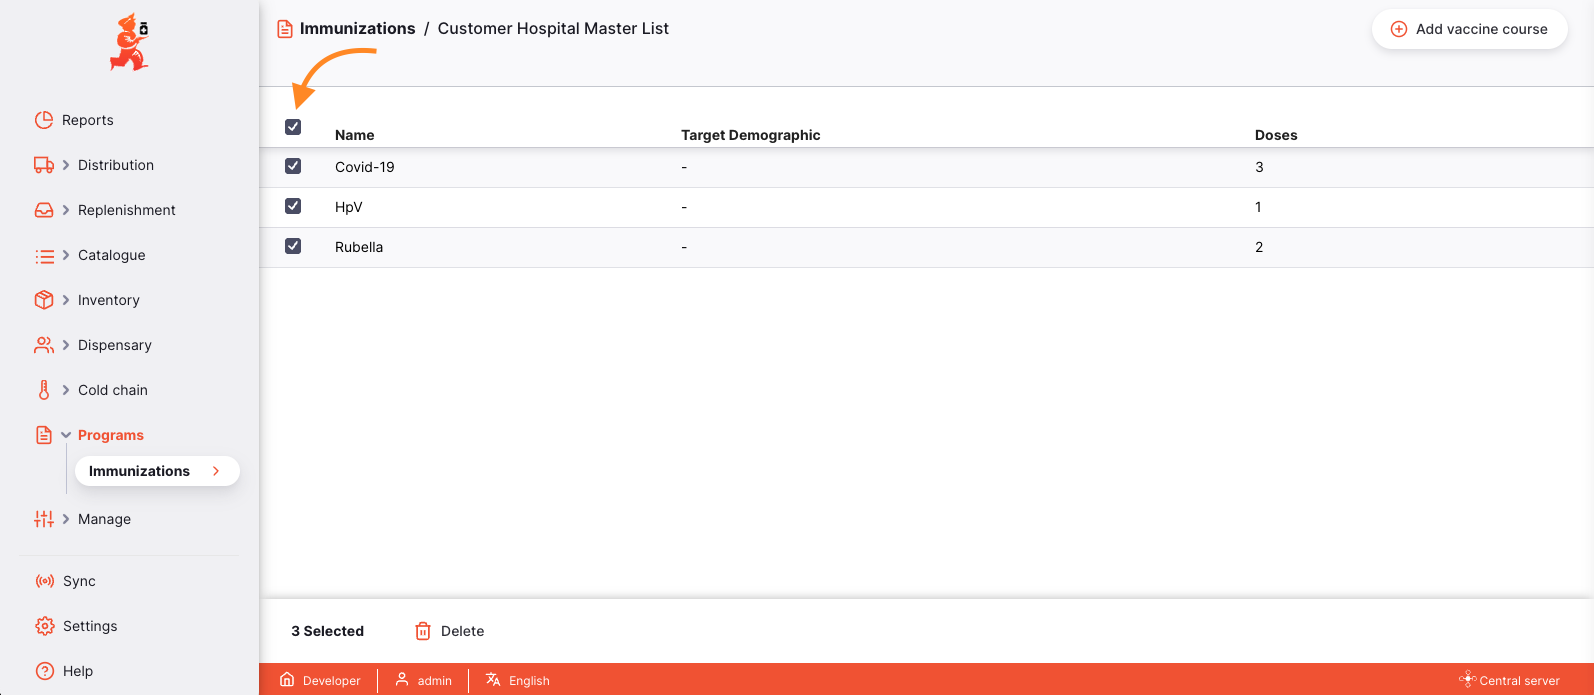Click the admin user label in footer

pyautogui.click(x=435, y=681)
